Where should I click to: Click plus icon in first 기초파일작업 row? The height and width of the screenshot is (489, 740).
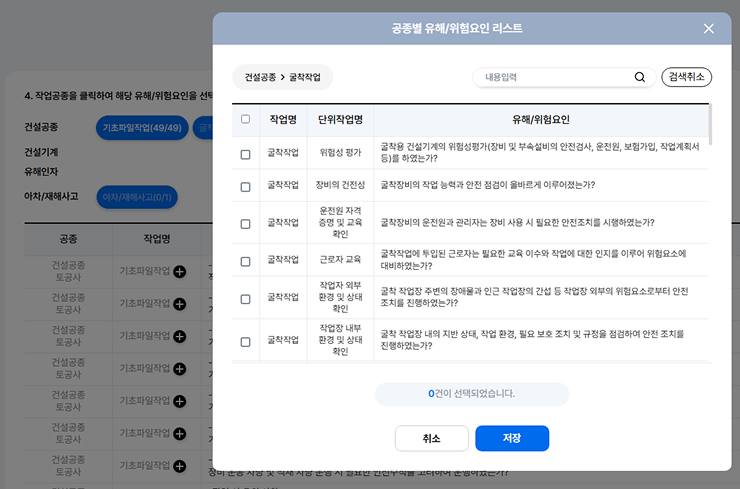click(x=179, y=271)
